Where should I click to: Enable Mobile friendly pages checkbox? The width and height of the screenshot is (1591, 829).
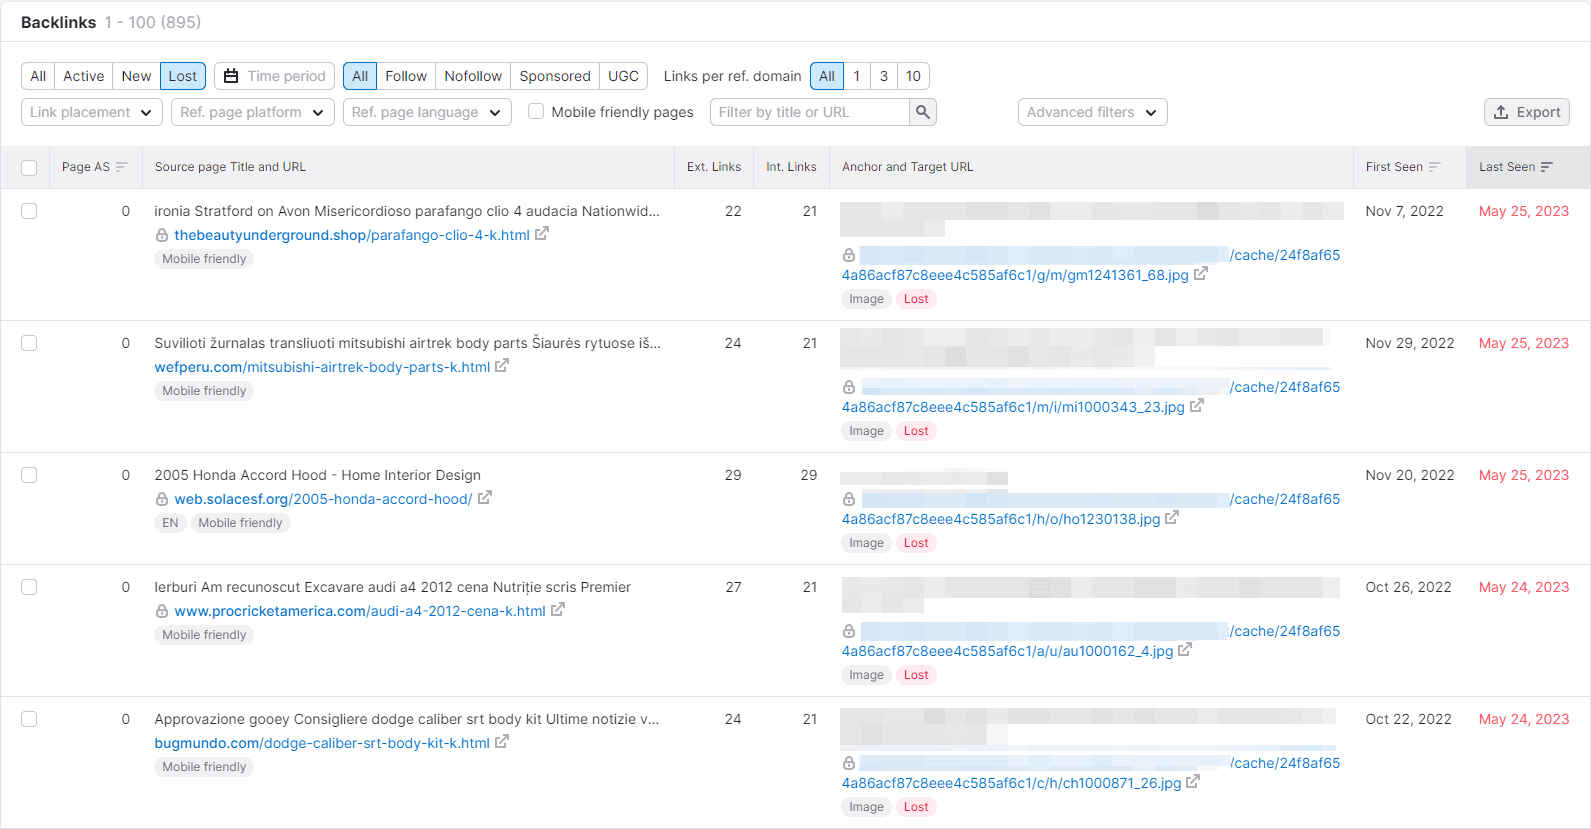536,111
